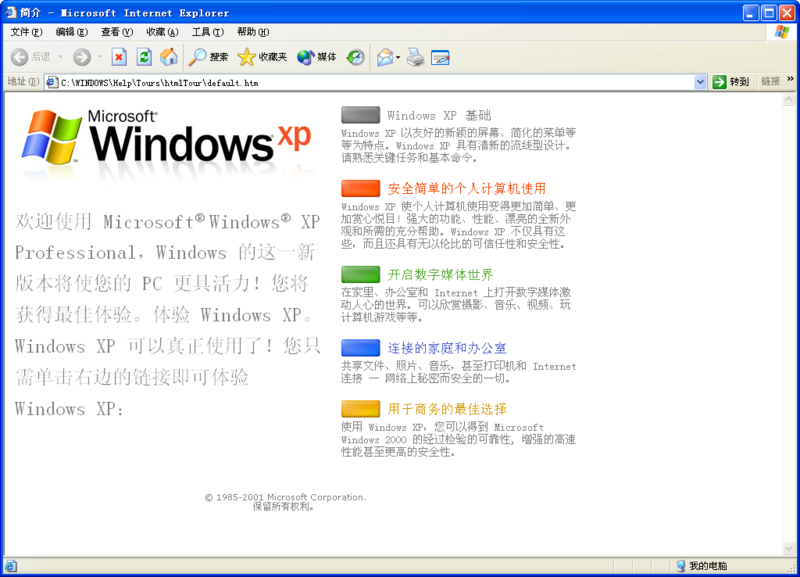Refresh the current page
The image size is (800, 577).
tap(146, 57)
